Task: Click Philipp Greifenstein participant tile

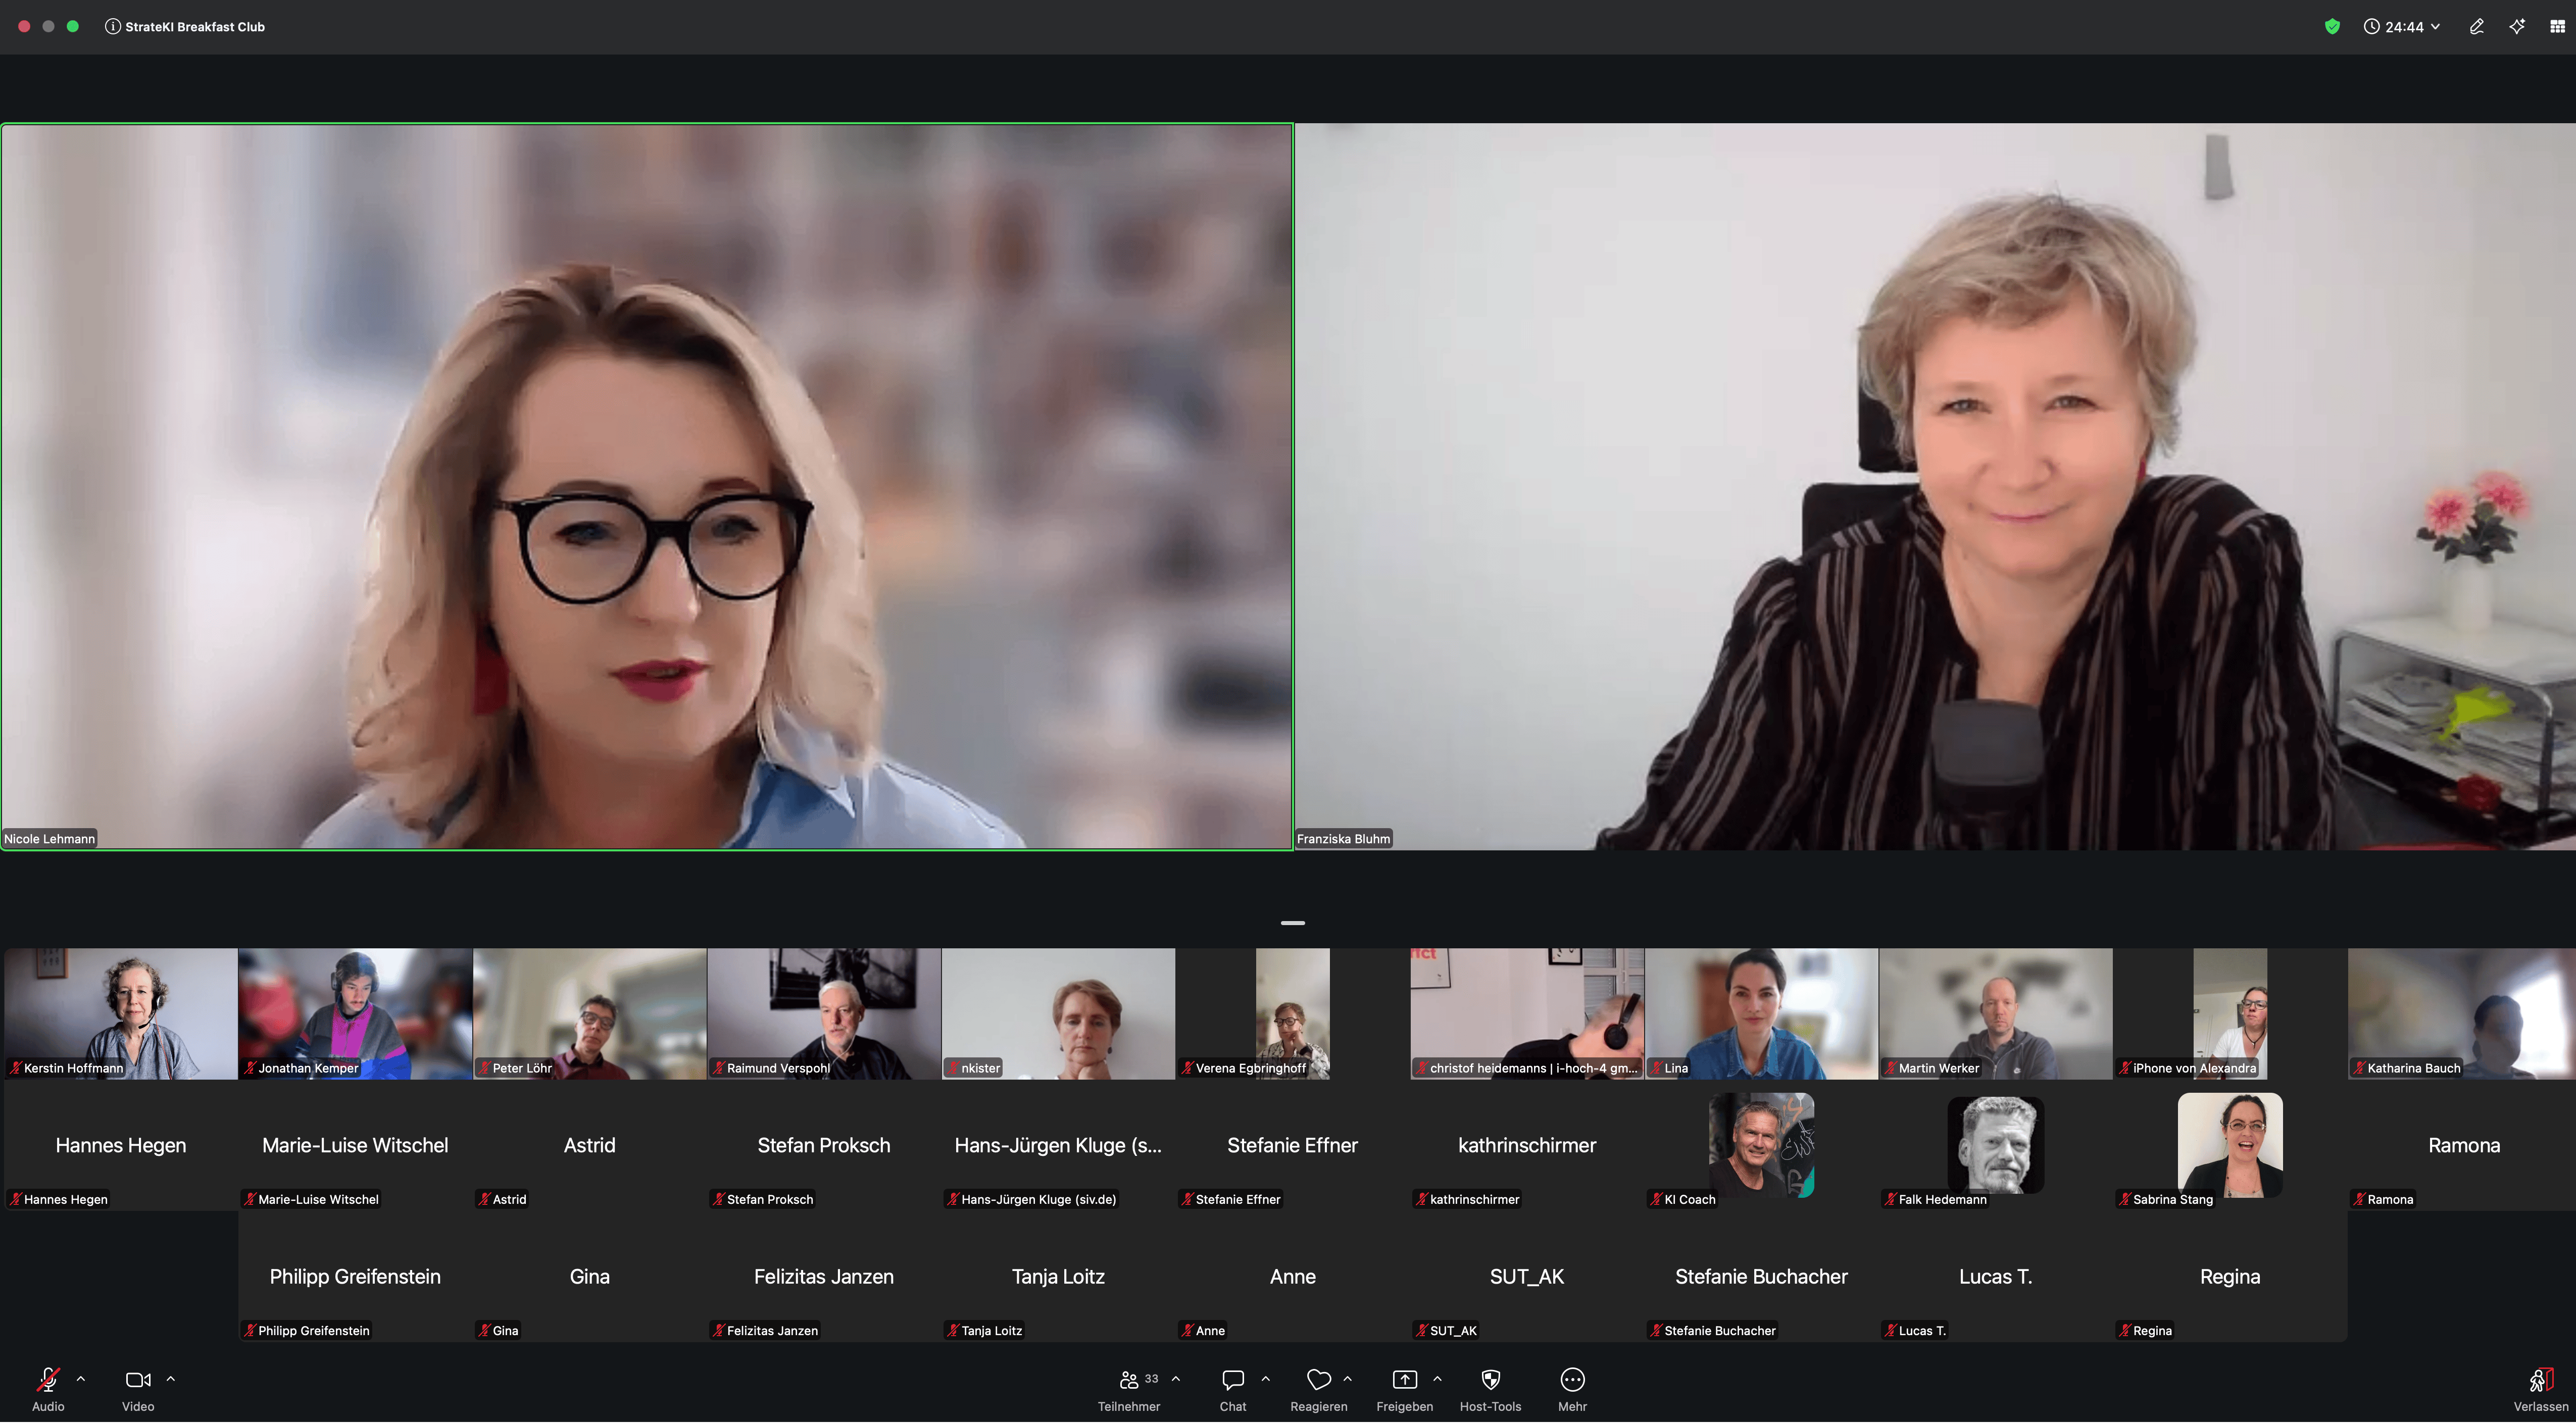Action: 355,1277
